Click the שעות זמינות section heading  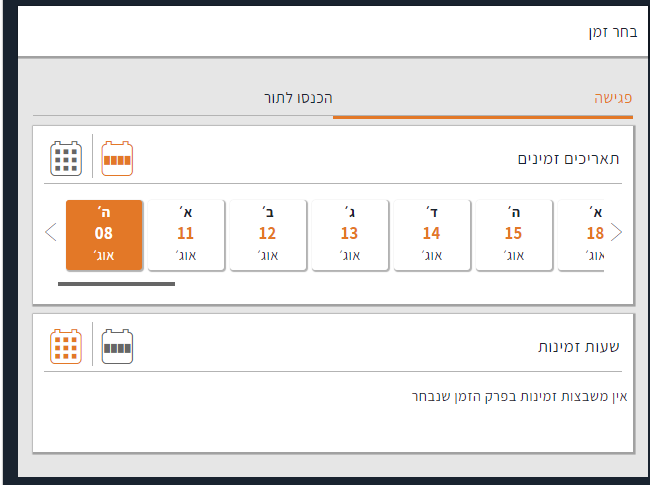pyautogui.click(x=580, y=347)
